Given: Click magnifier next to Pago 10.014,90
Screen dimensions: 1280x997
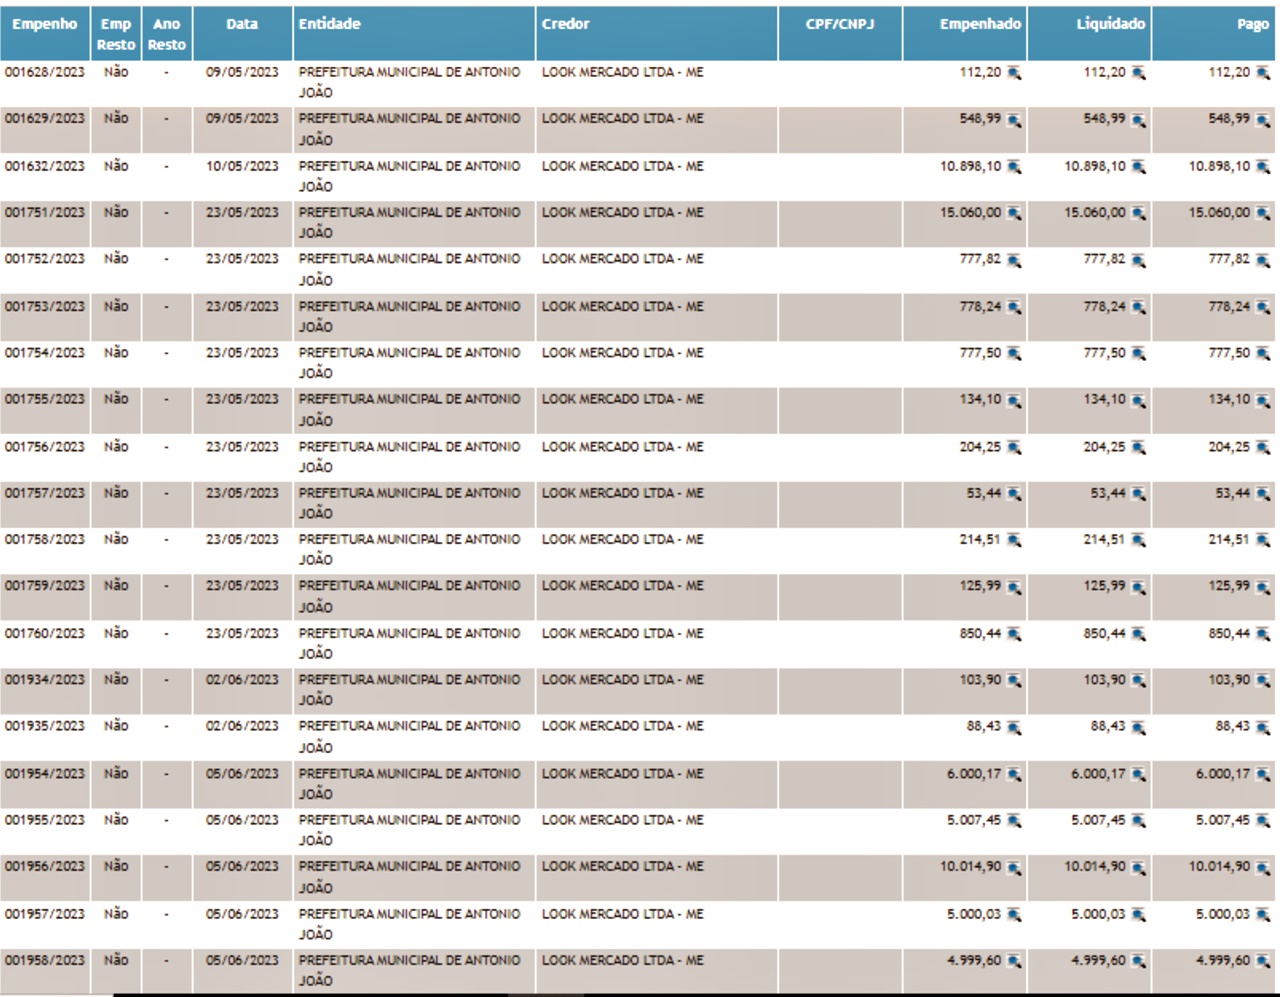Looking at the screenshot, I should point(1263,867).
